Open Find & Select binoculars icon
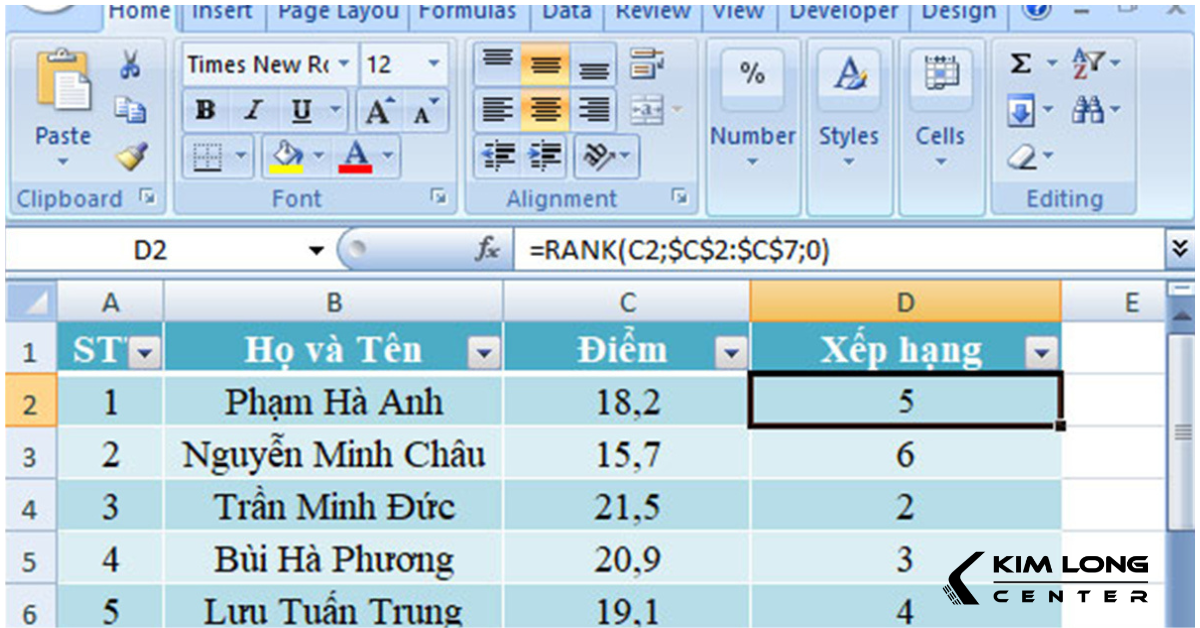This screenshot has height=628, width=1200. [x=1088, y=107]
